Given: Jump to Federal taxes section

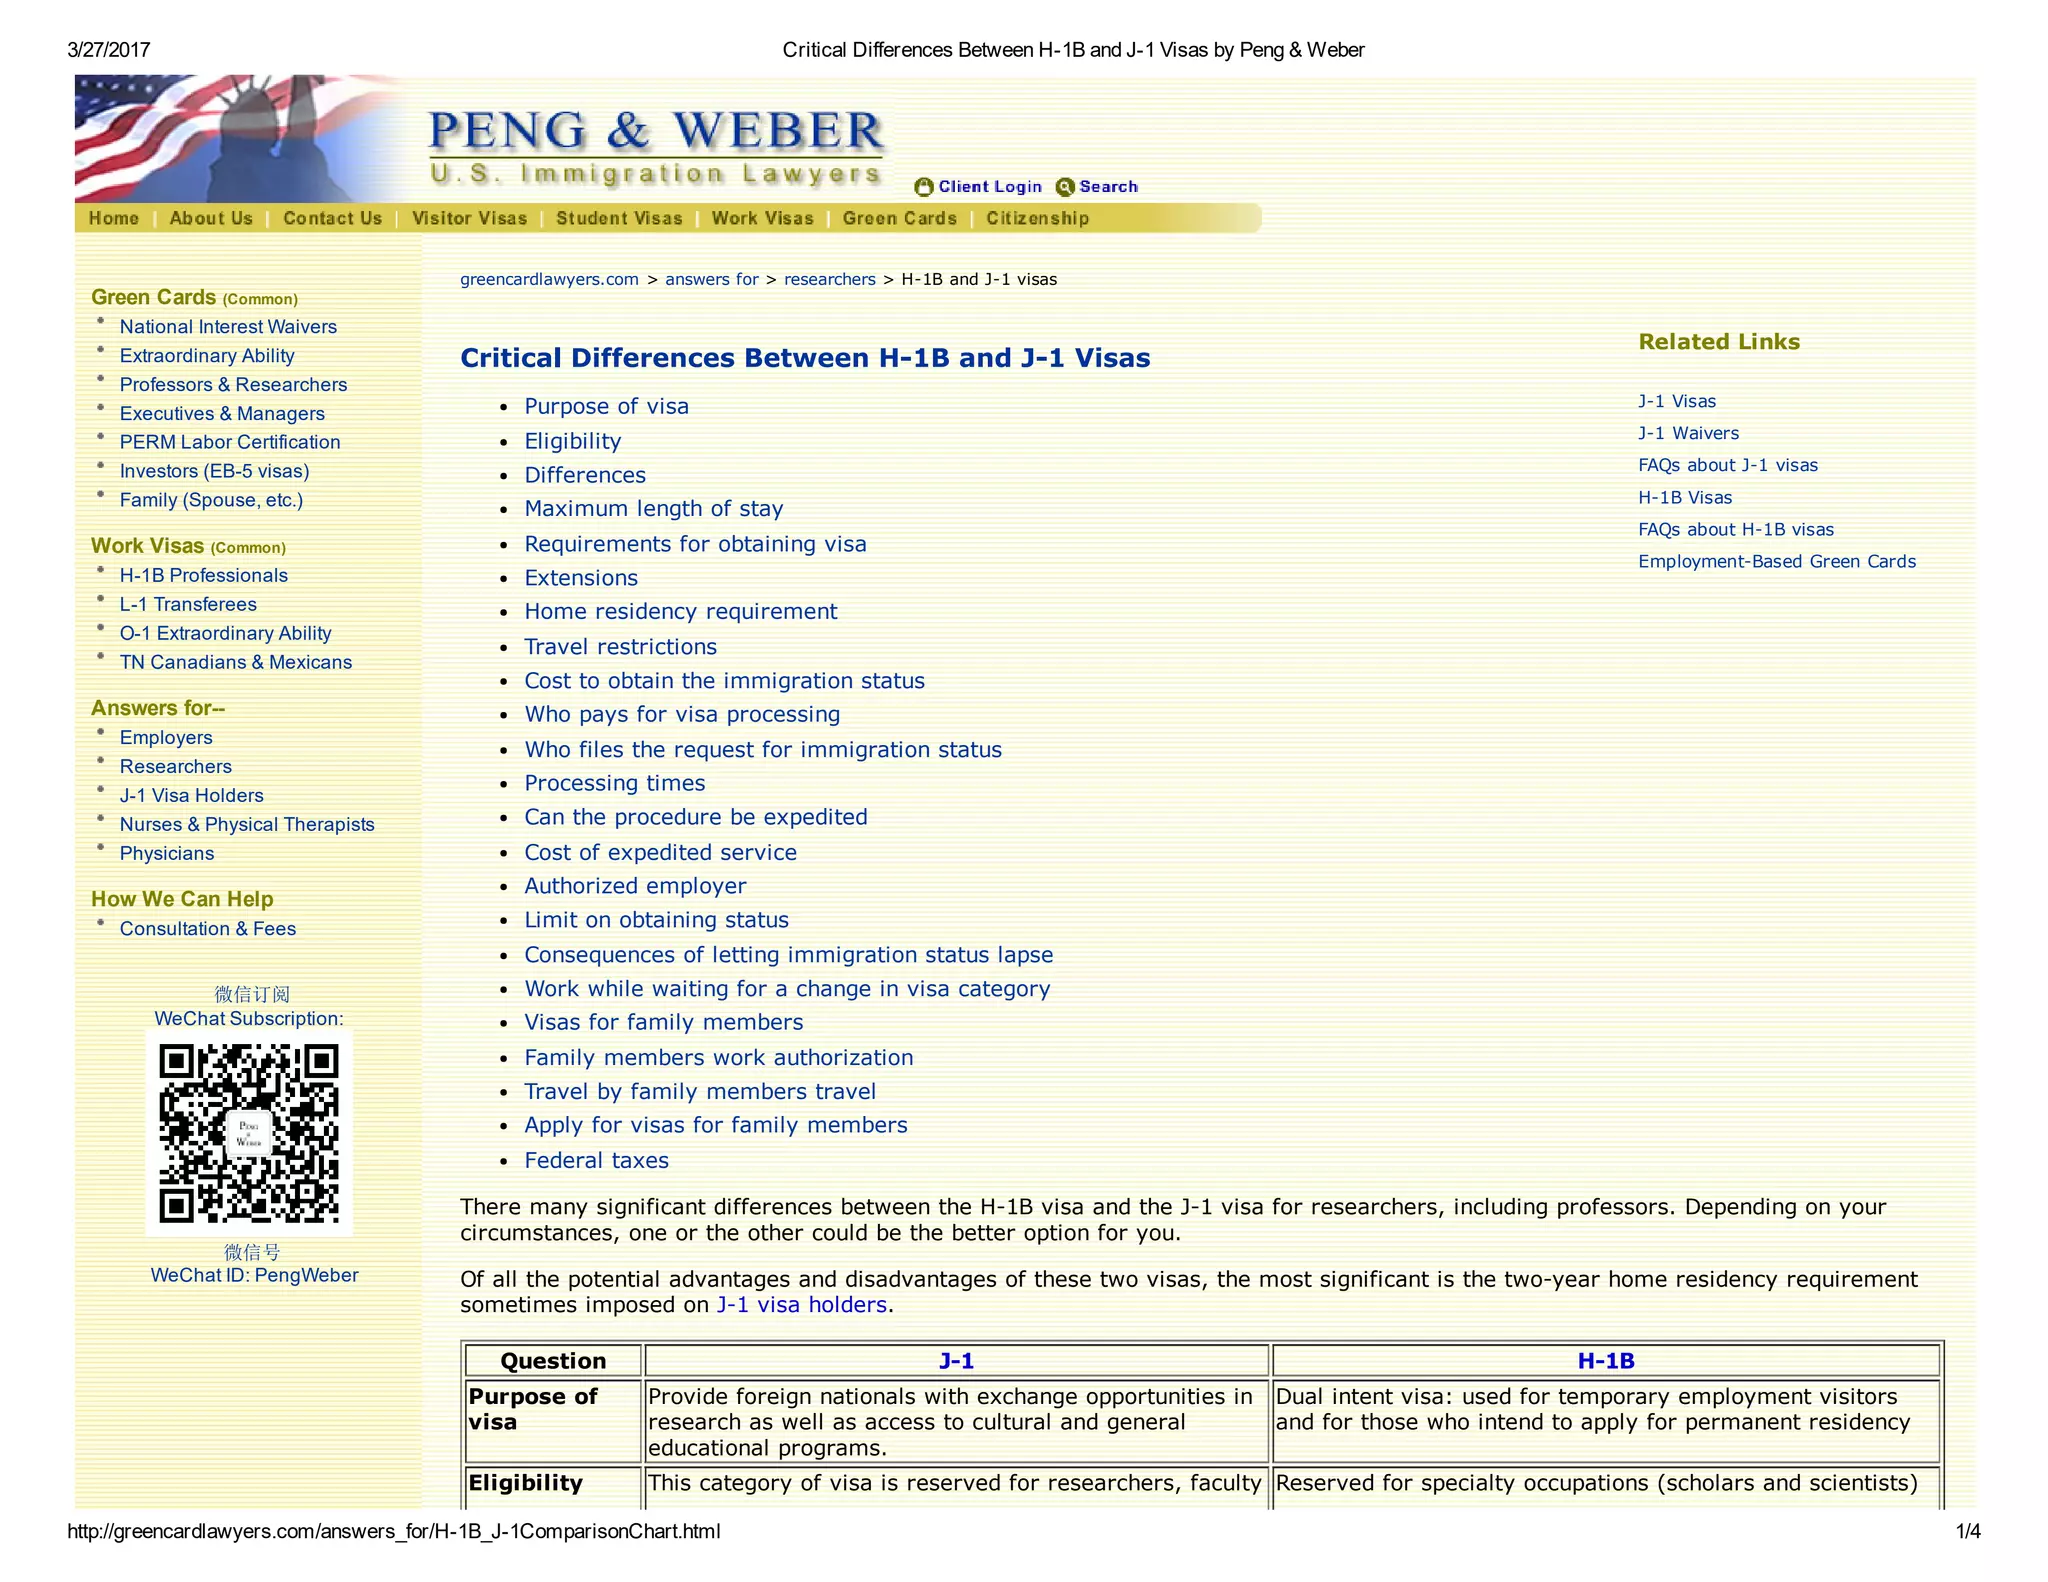Looking at the screenshot, I should point(596,1160).
